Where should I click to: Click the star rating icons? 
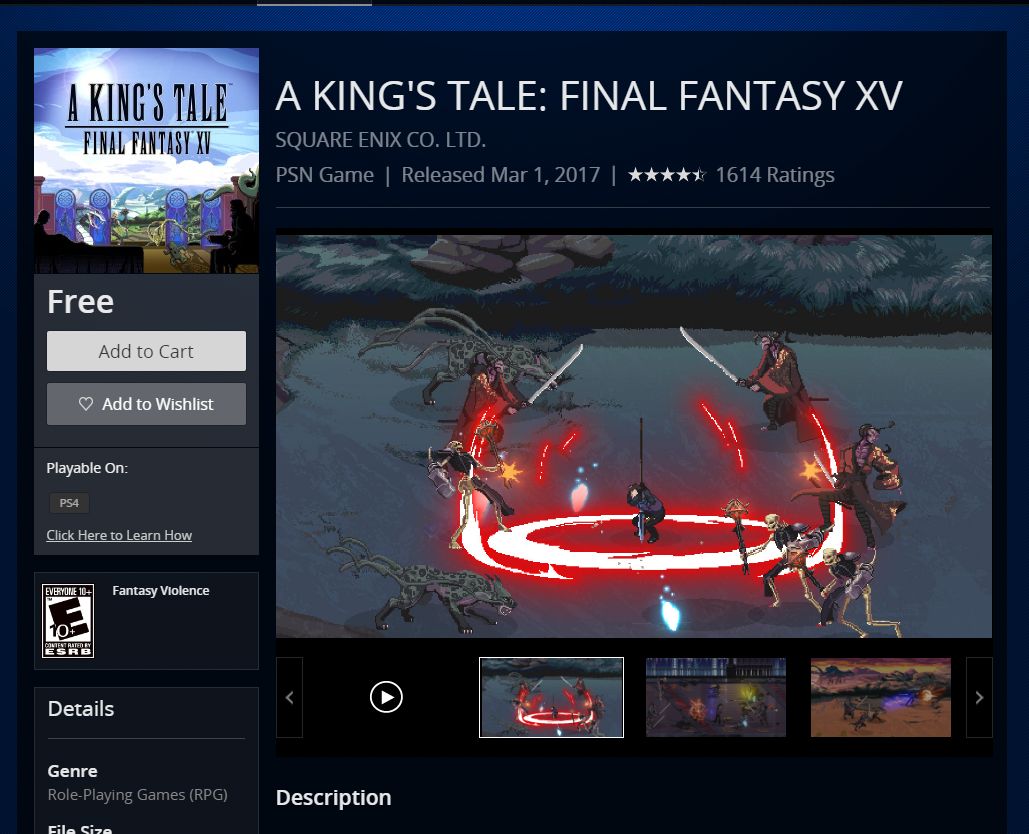click(667, 175)
